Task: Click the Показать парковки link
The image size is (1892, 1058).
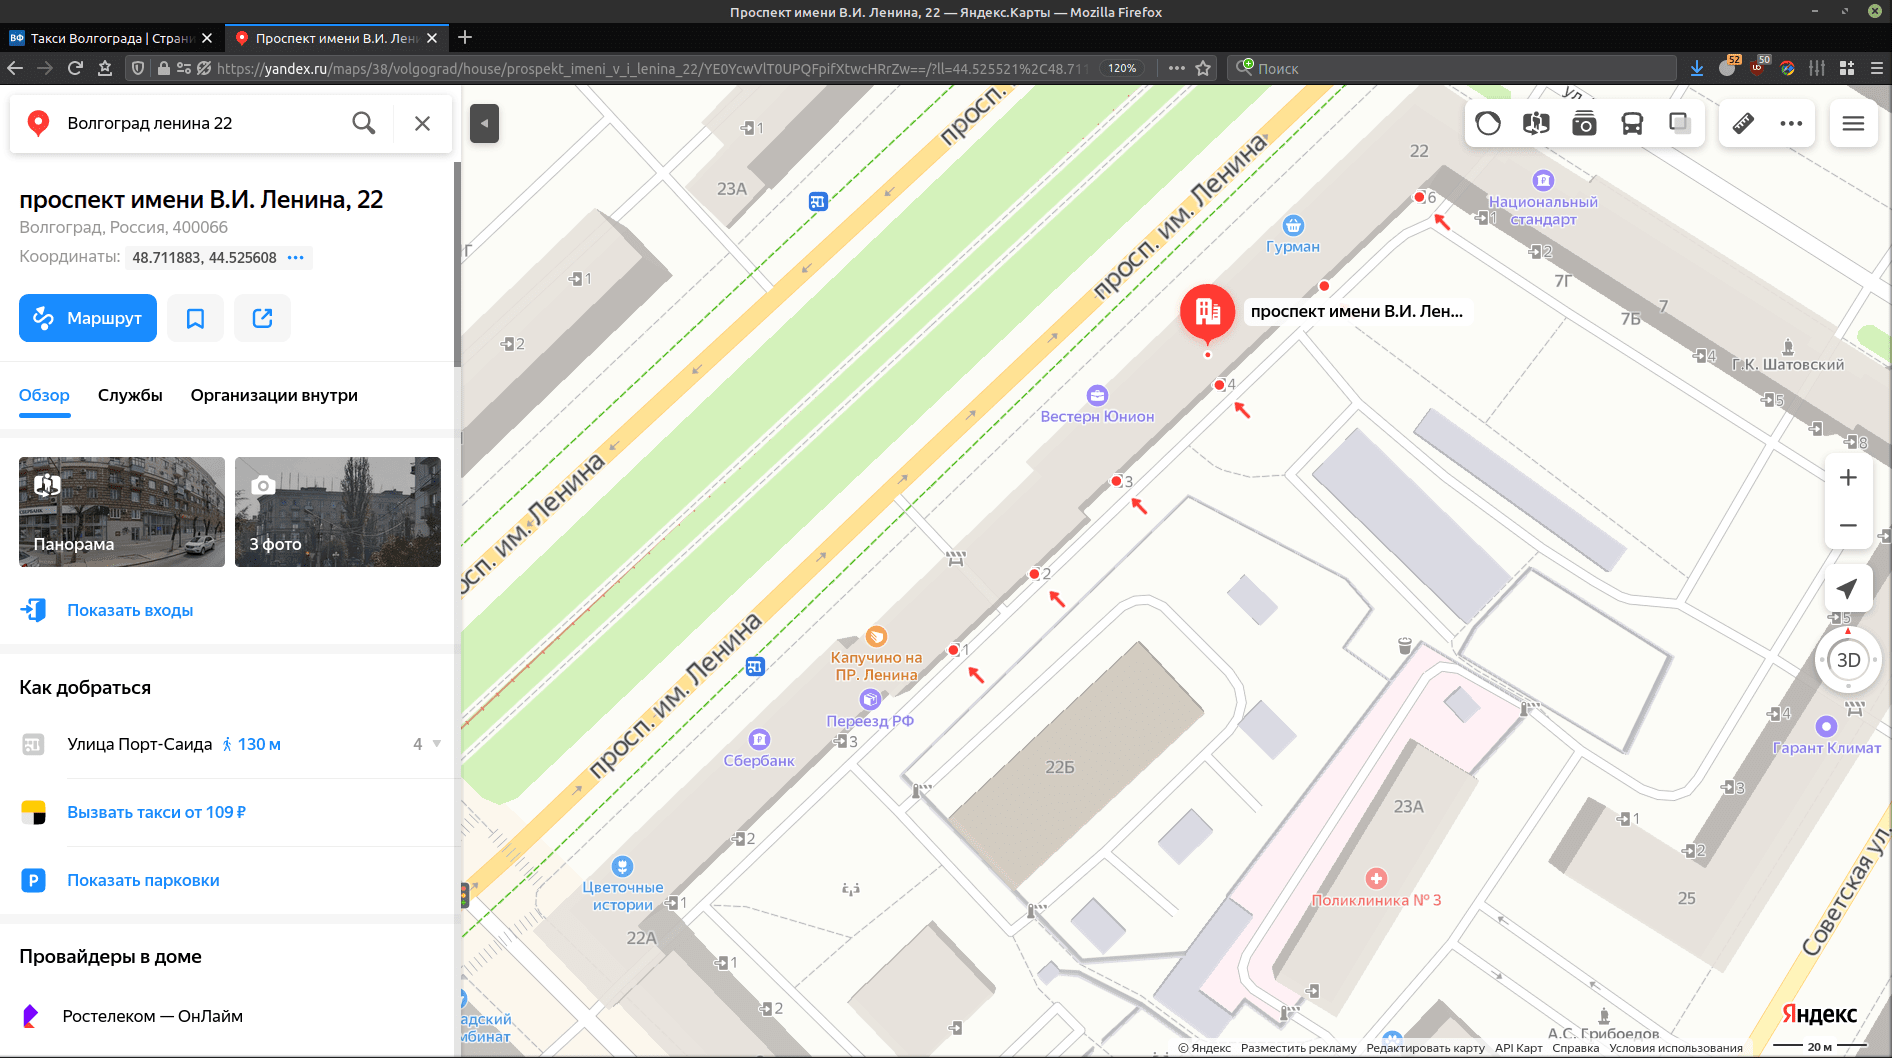Action: pos(143,880)
